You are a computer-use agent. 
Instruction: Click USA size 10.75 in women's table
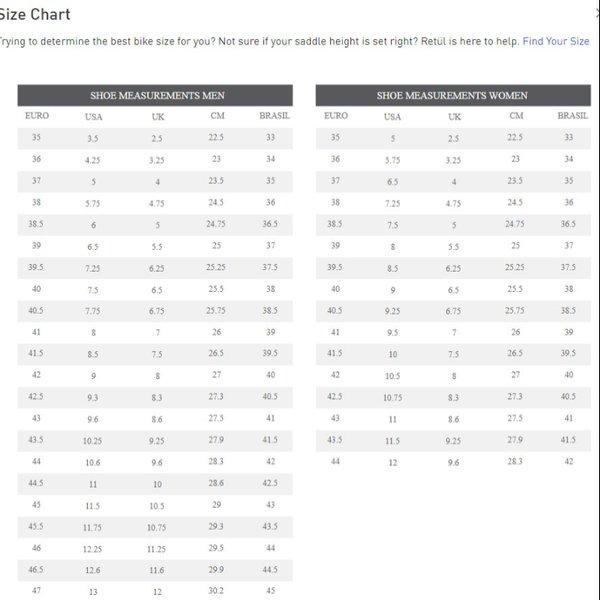(392, 397)
